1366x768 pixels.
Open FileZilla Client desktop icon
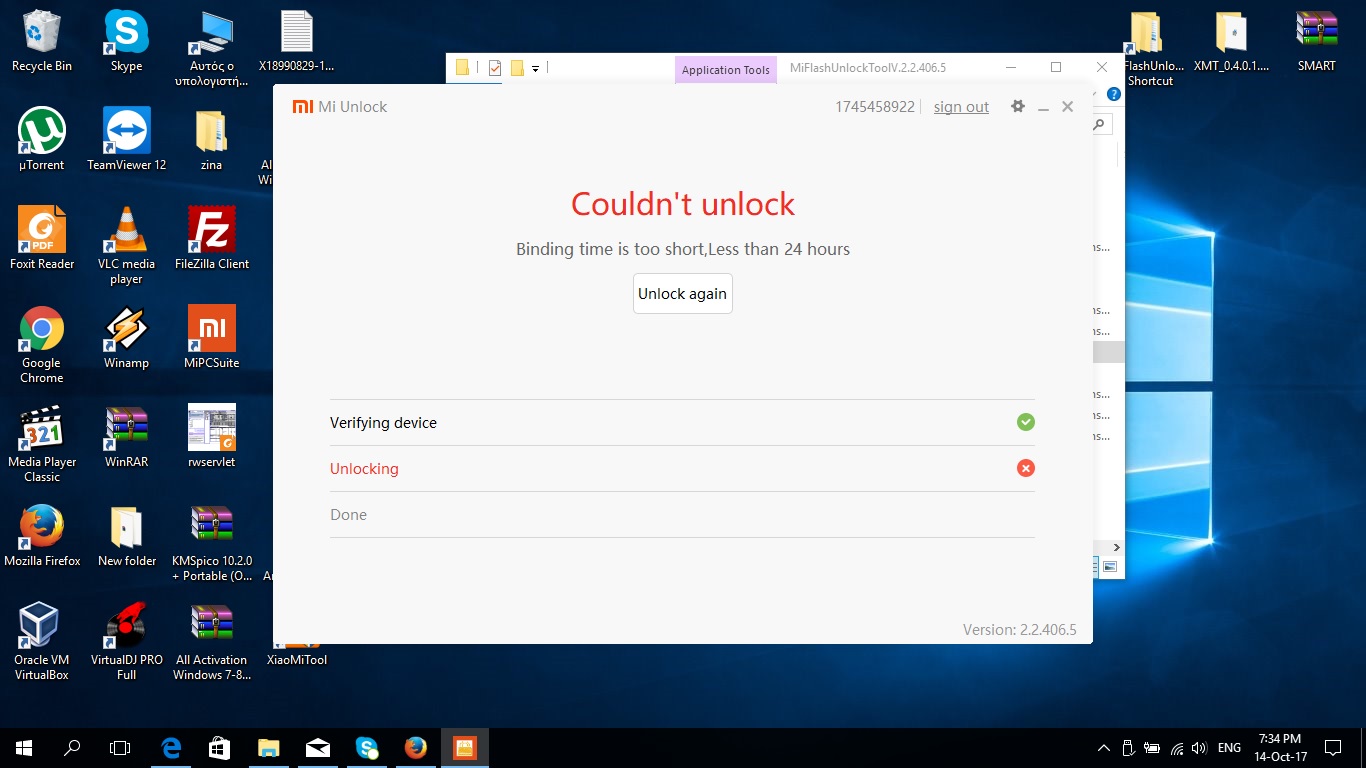212,237
